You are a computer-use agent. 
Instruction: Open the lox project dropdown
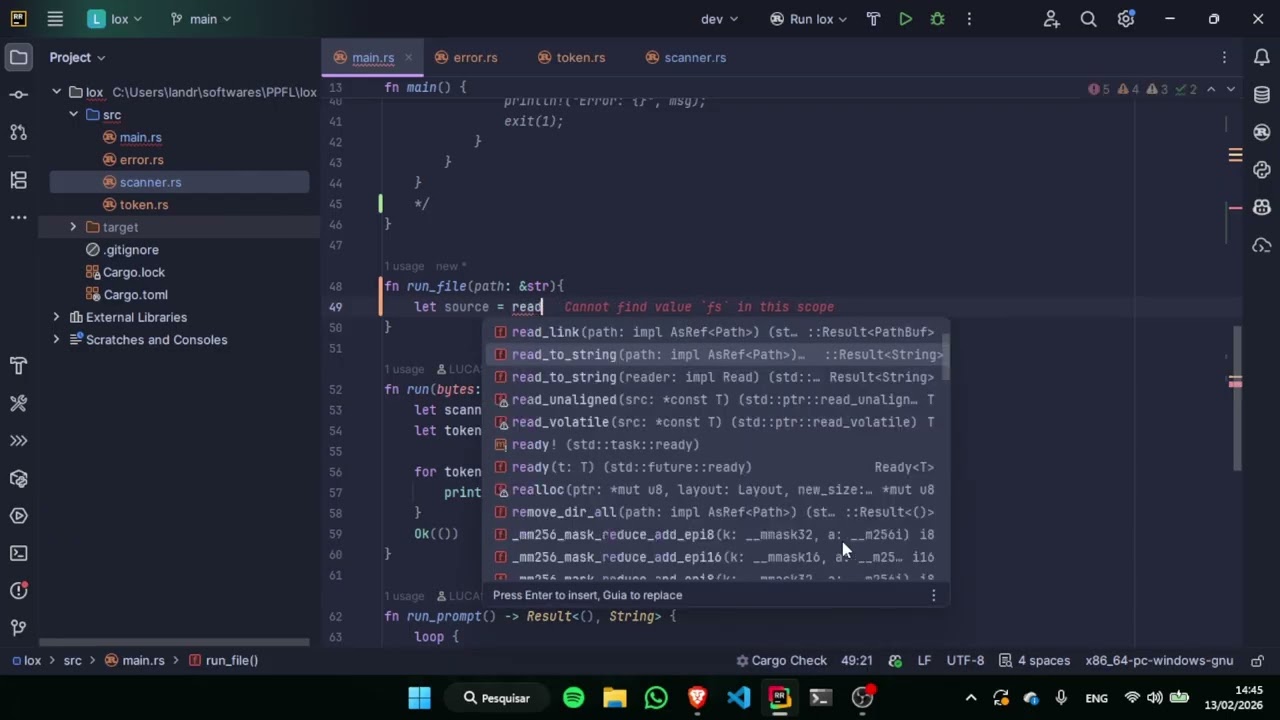click(115, 19)
